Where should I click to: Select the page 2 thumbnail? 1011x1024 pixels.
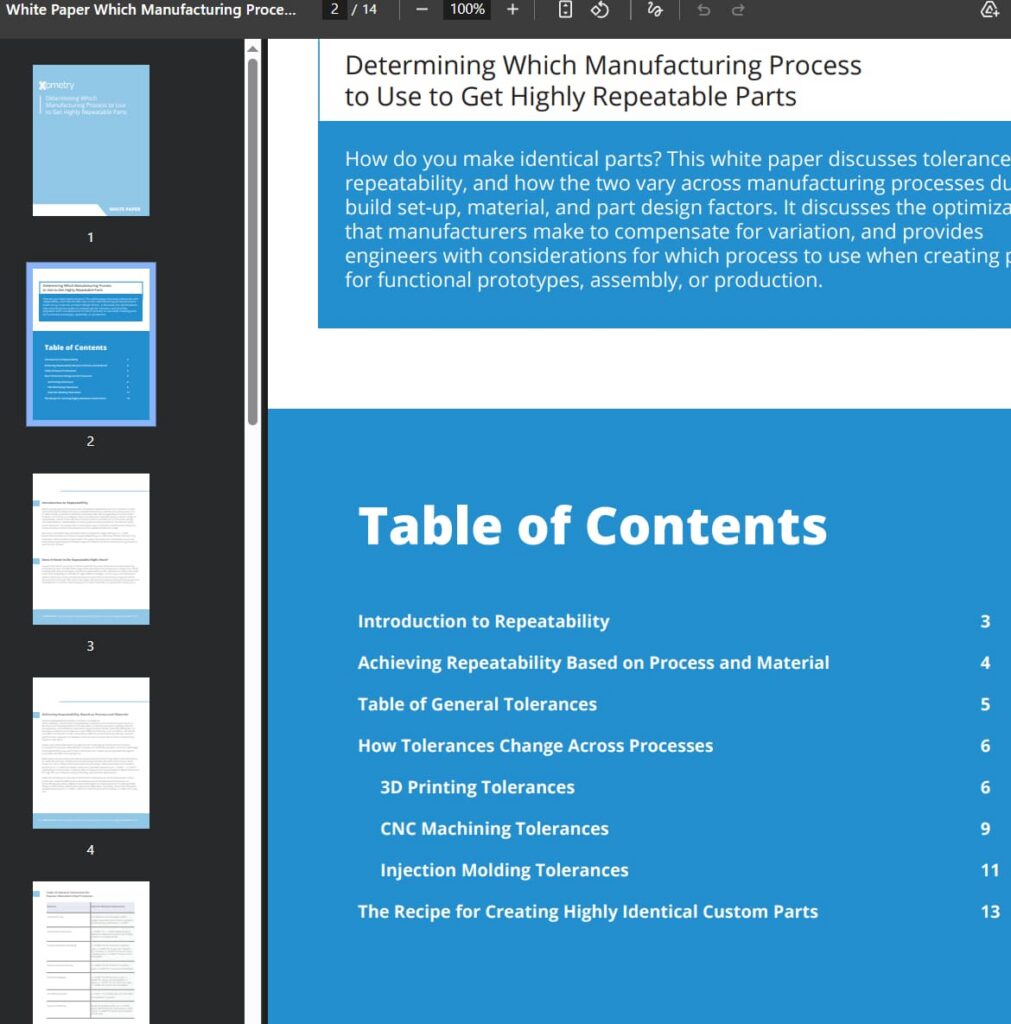[91, 344]
